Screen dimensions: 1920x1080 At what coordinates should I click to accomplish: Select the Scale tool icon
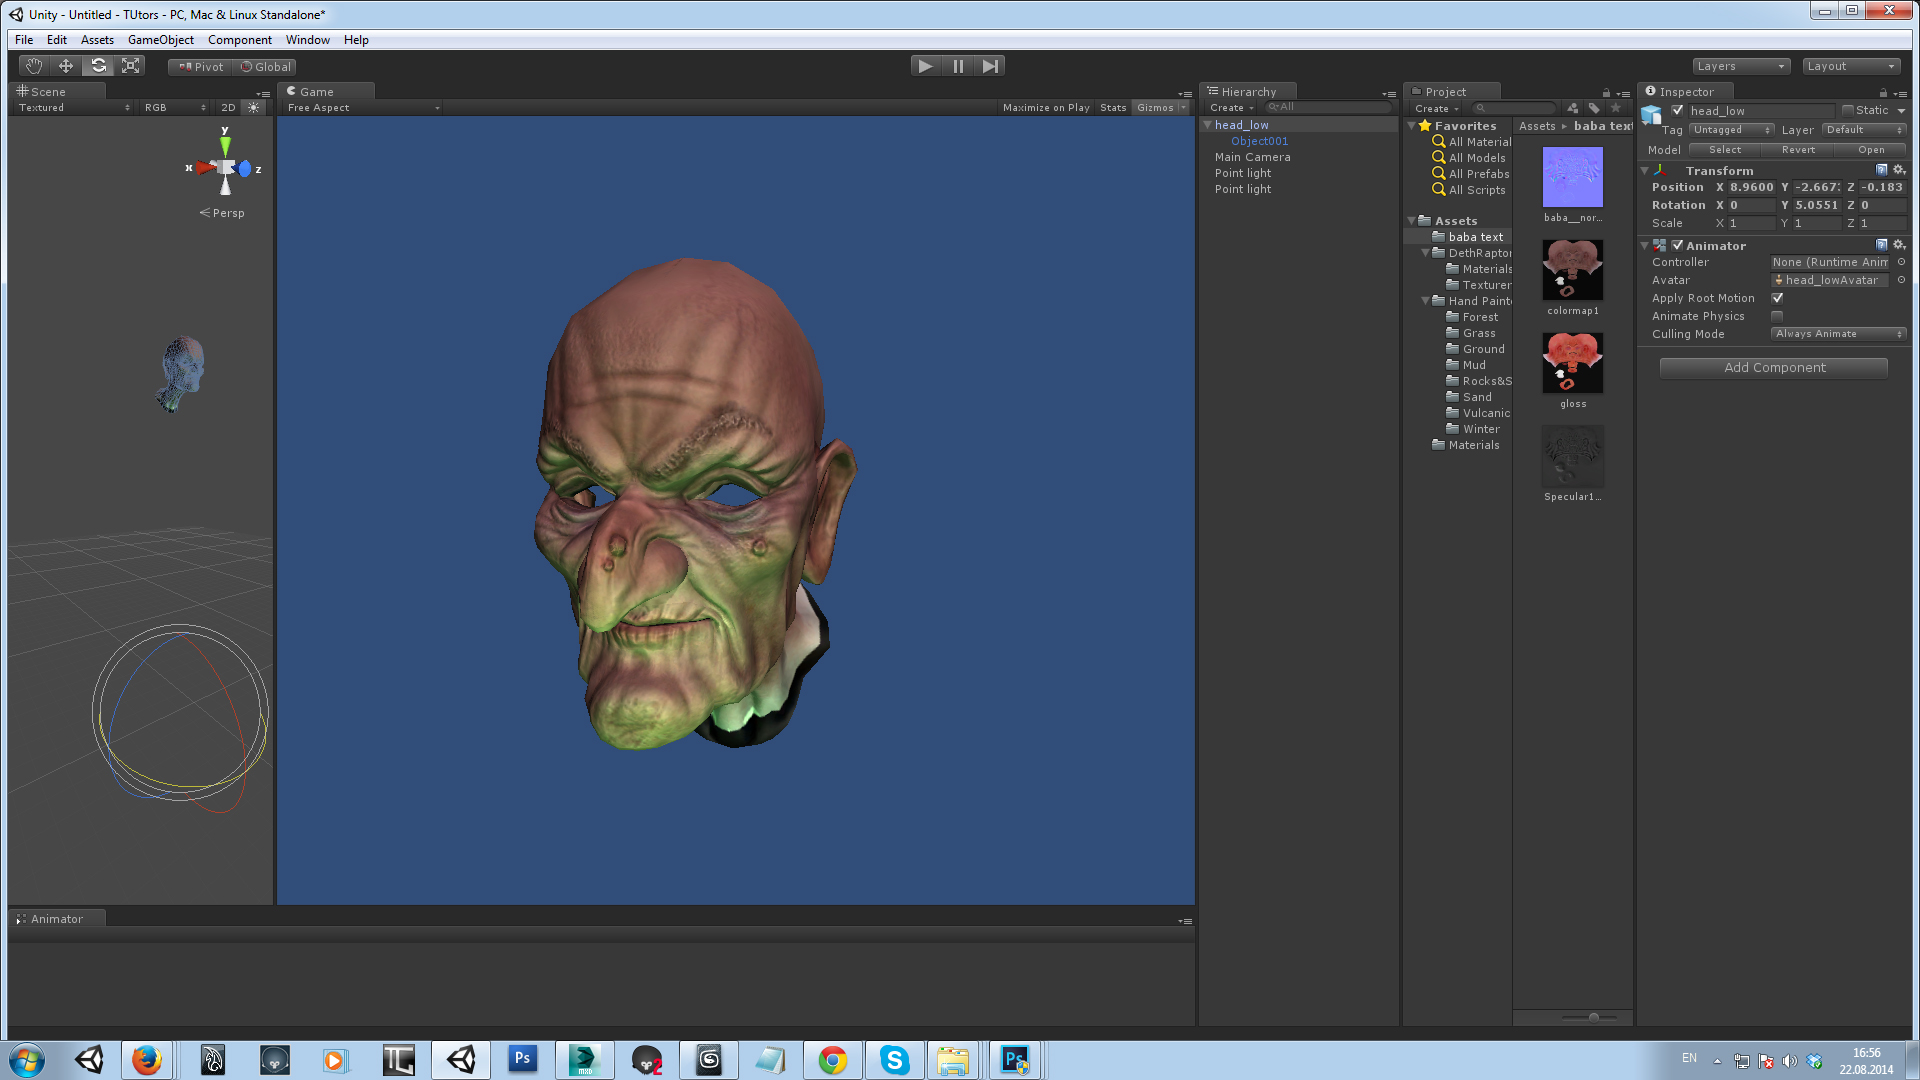tap(131, 66)
